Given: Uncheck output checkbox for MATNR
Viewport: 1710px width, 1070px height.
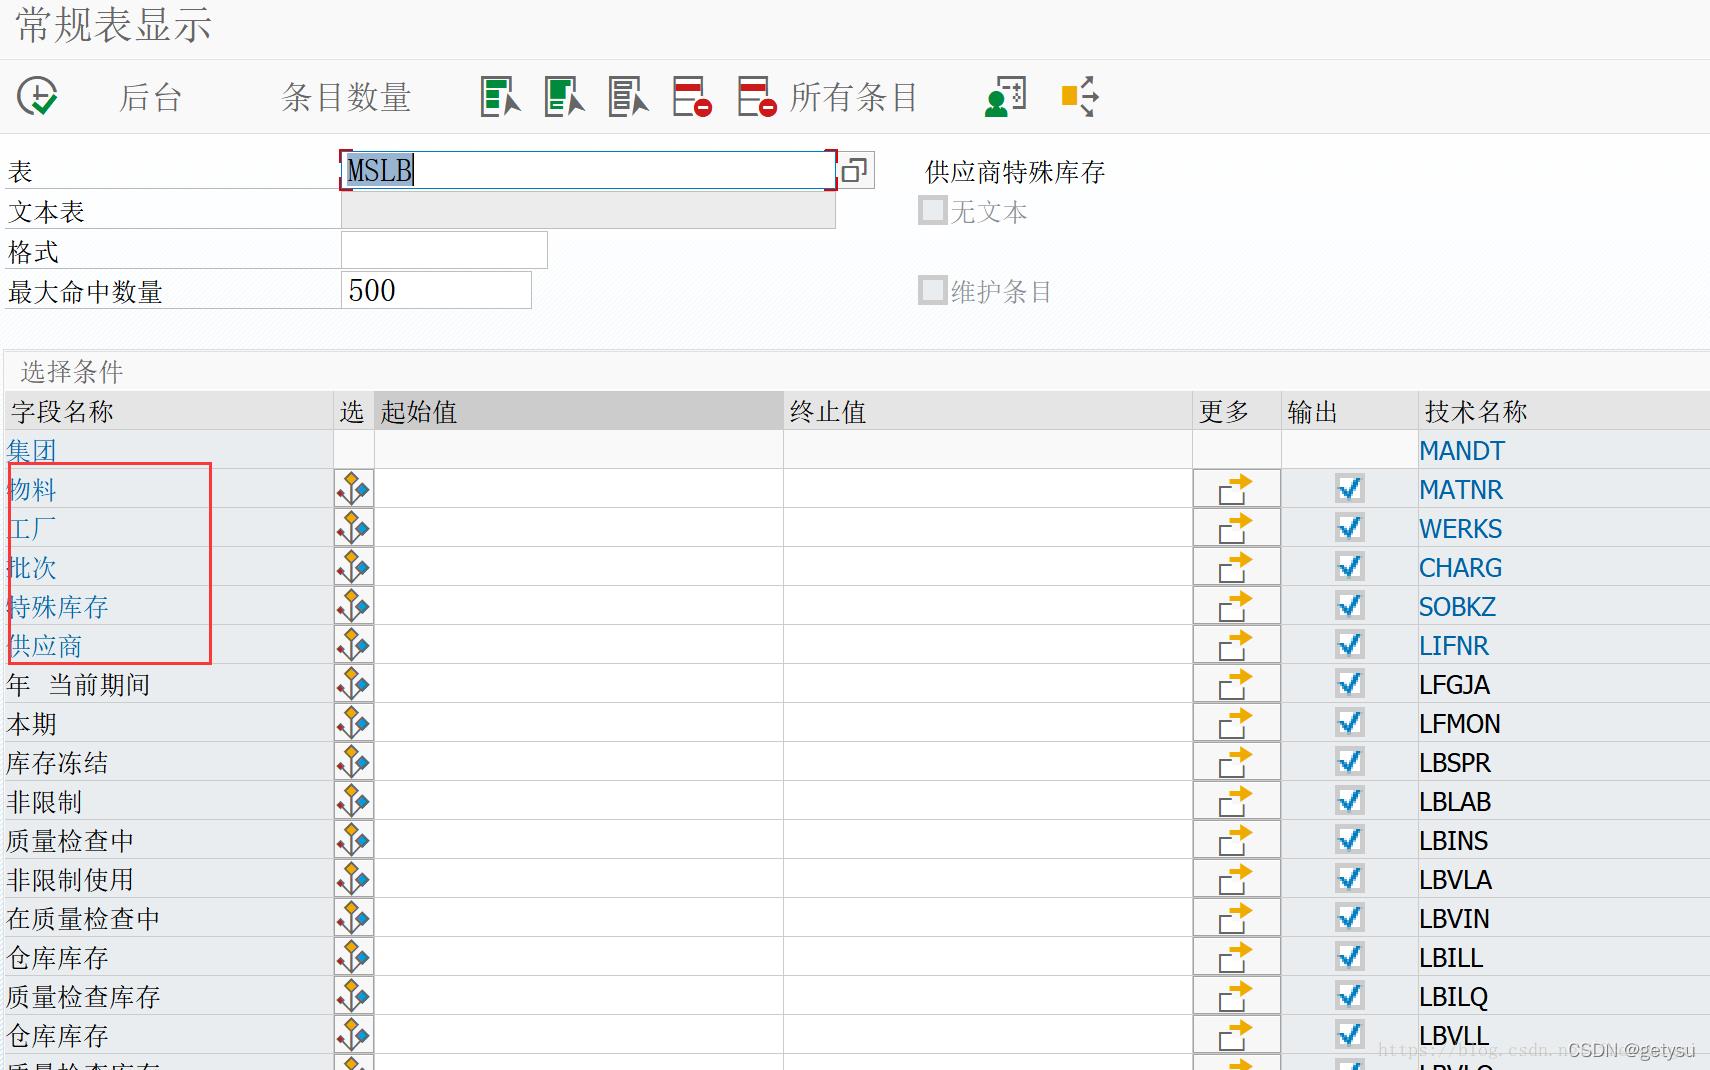Looking at the screenshot, I should [x=1349, y=489].
